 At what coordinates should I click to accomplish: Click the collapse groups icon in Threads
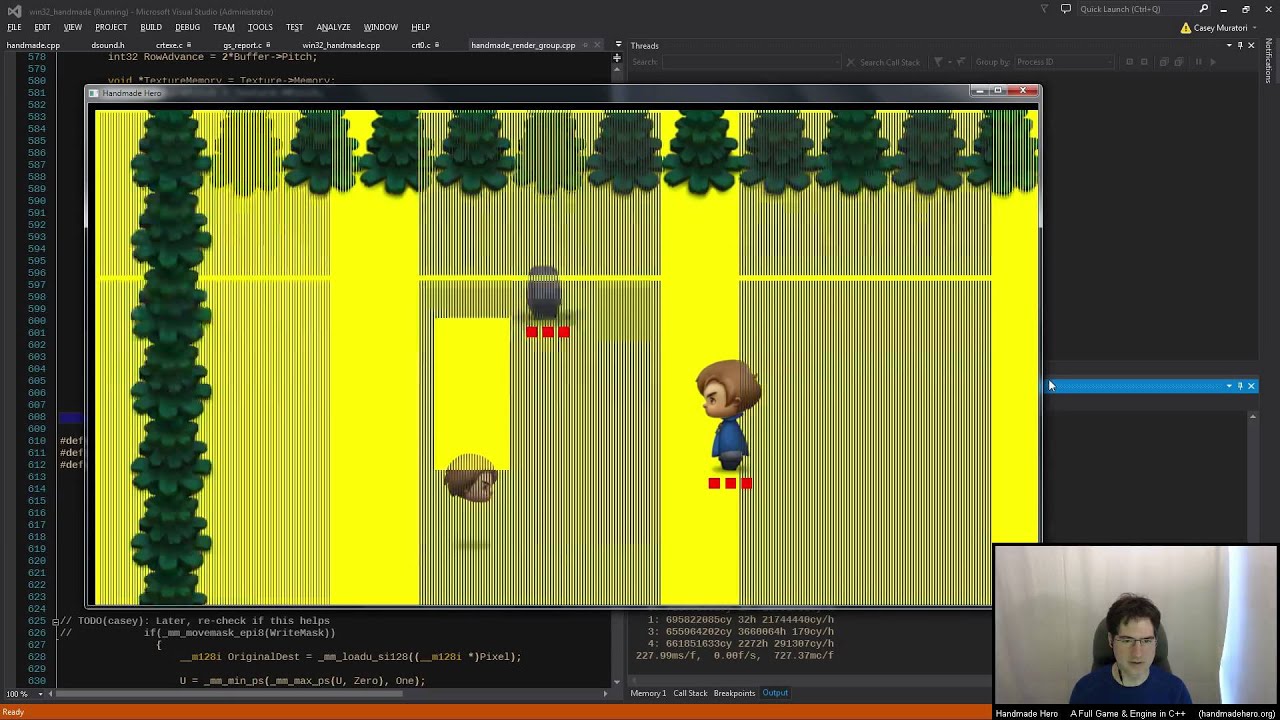(x=1145, y=62)
